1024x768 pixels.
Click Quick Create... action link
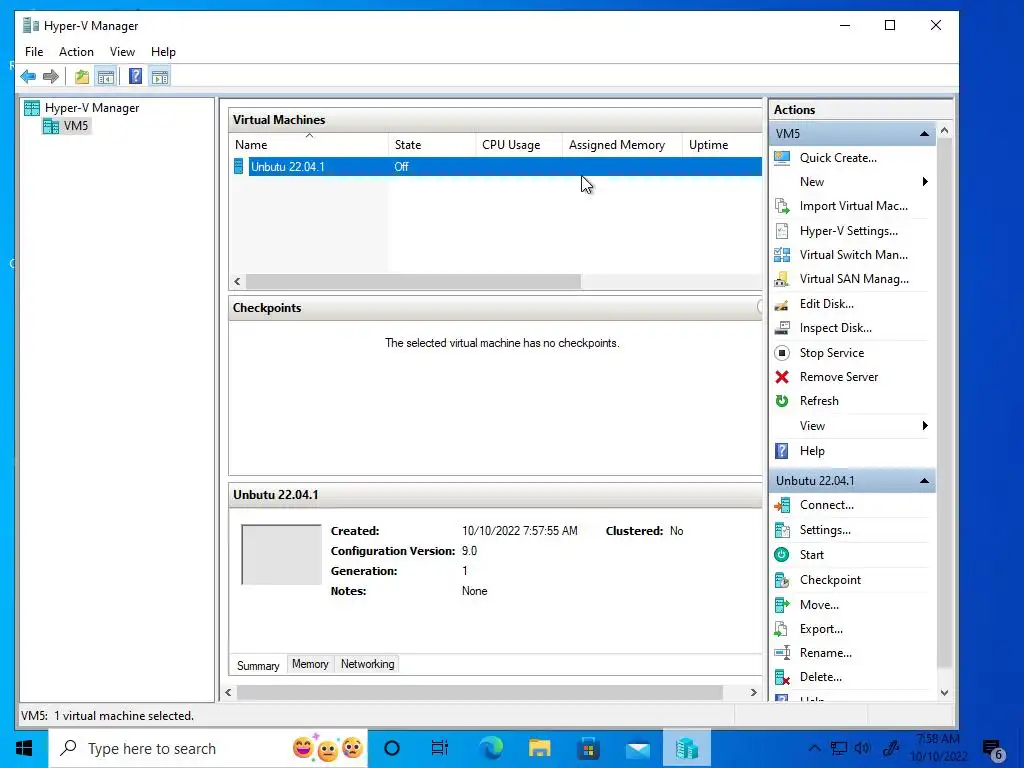coord(839,157)
